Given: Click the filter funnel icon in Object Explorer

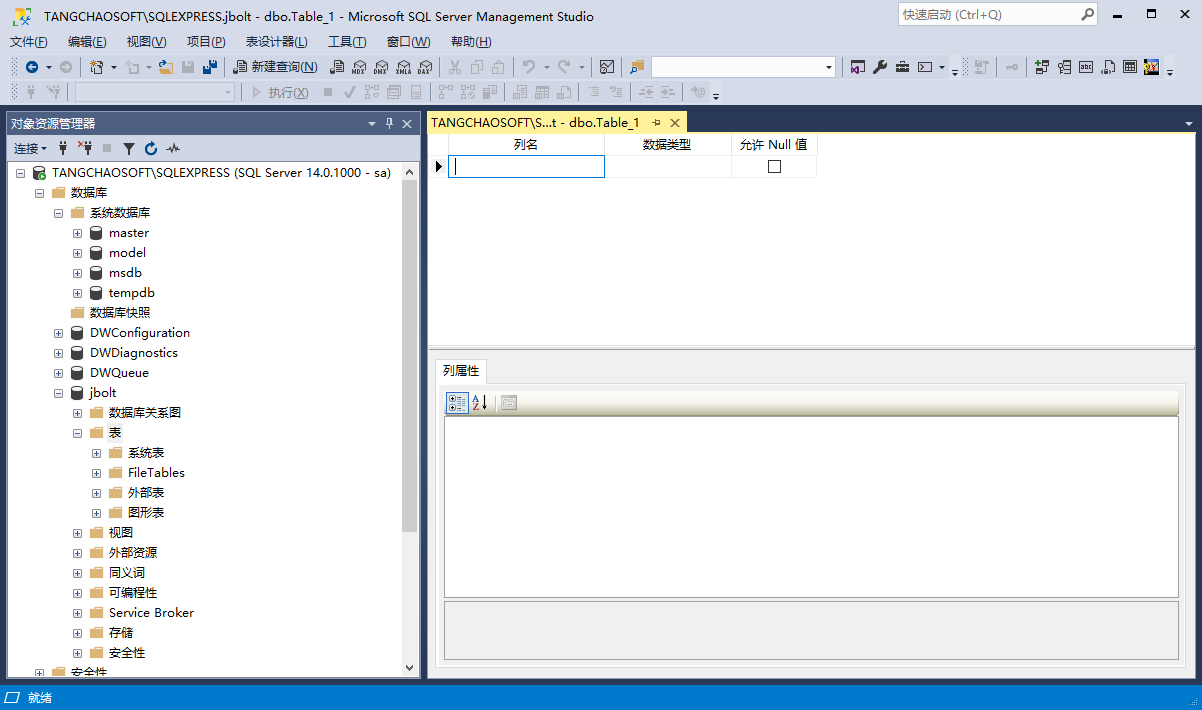Looking at the screenshot, I should click(129, 148).
